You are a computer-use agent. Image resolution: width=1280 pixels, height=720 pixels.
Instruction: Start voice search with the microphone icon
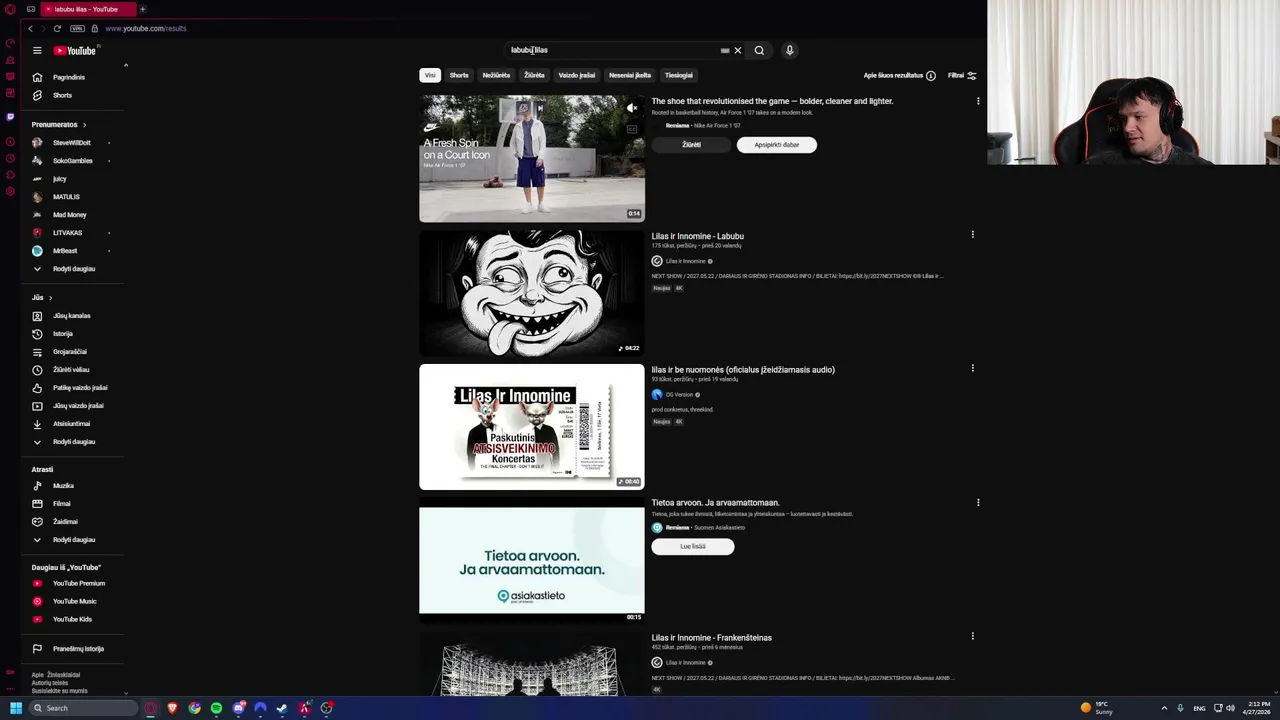(x=789, y=50)
